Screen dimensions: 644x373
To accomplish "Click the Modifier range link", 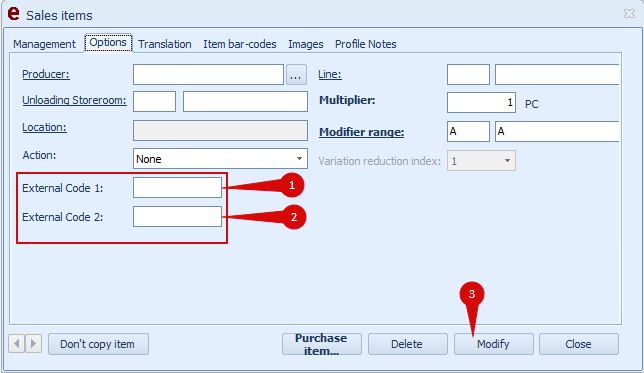I will pos(361,132).
